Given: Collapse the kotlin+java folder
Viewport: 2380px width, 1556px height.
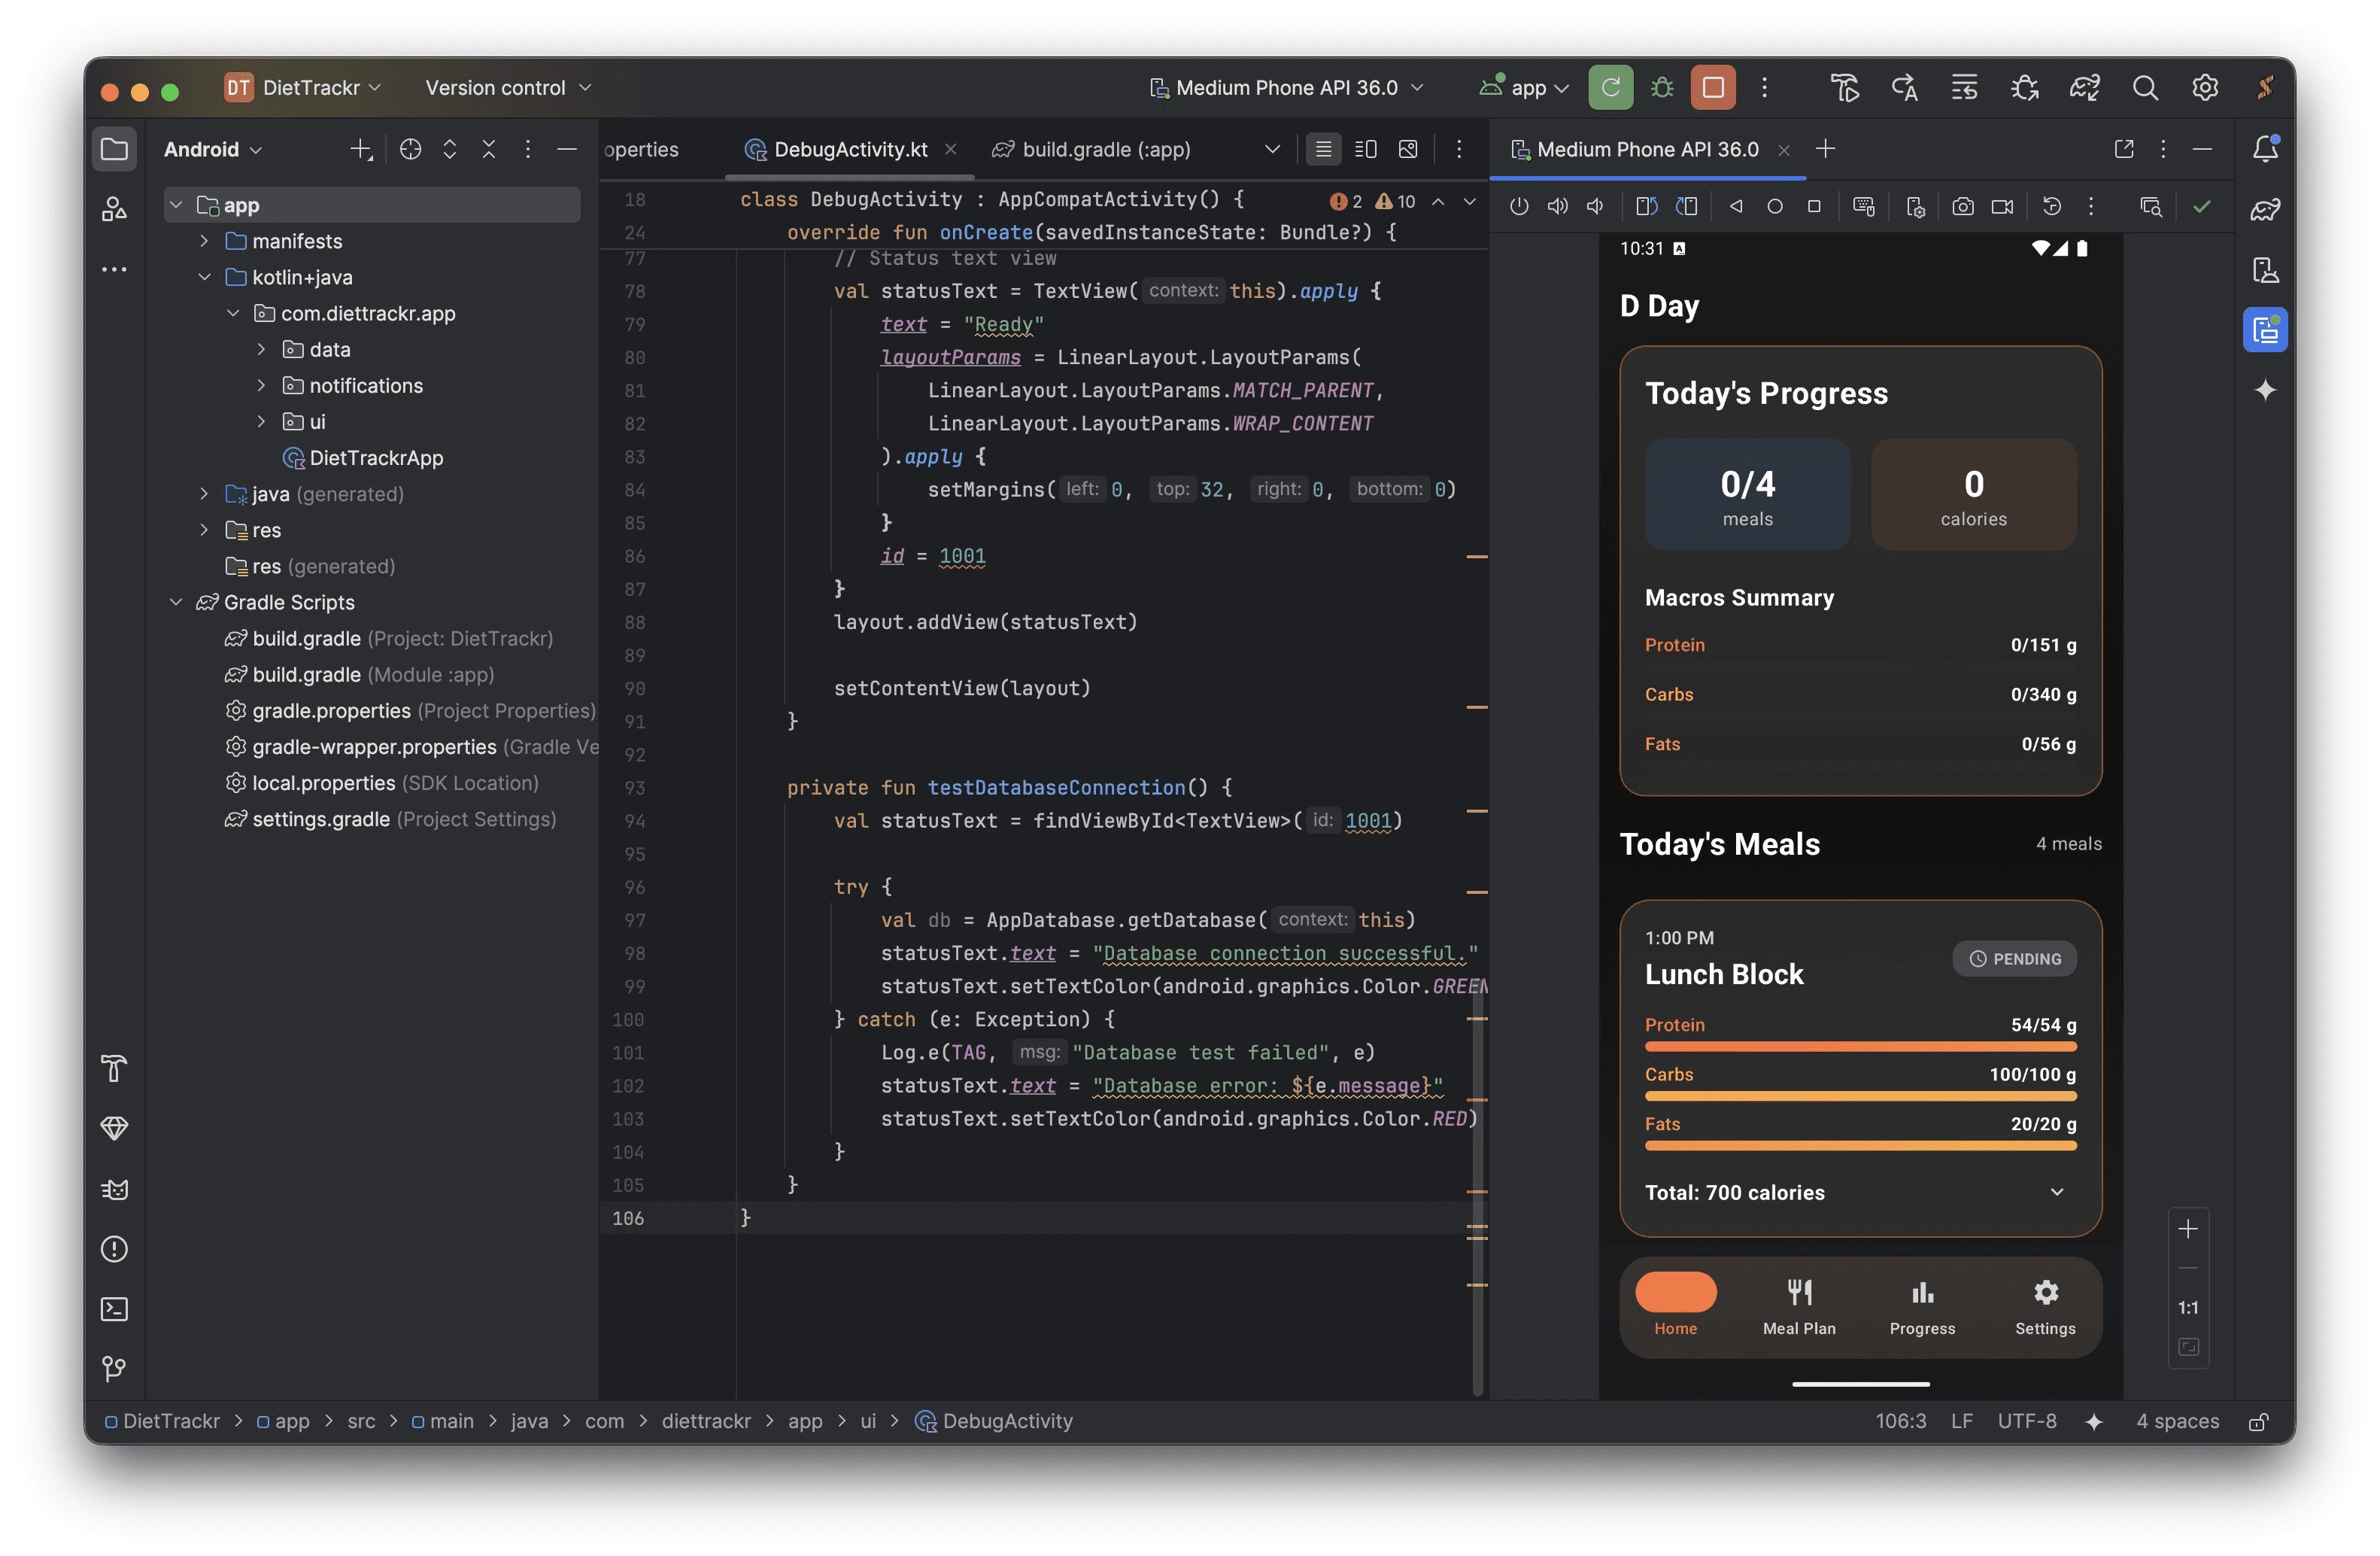Looking at the screenshot, I should (204, 277).
